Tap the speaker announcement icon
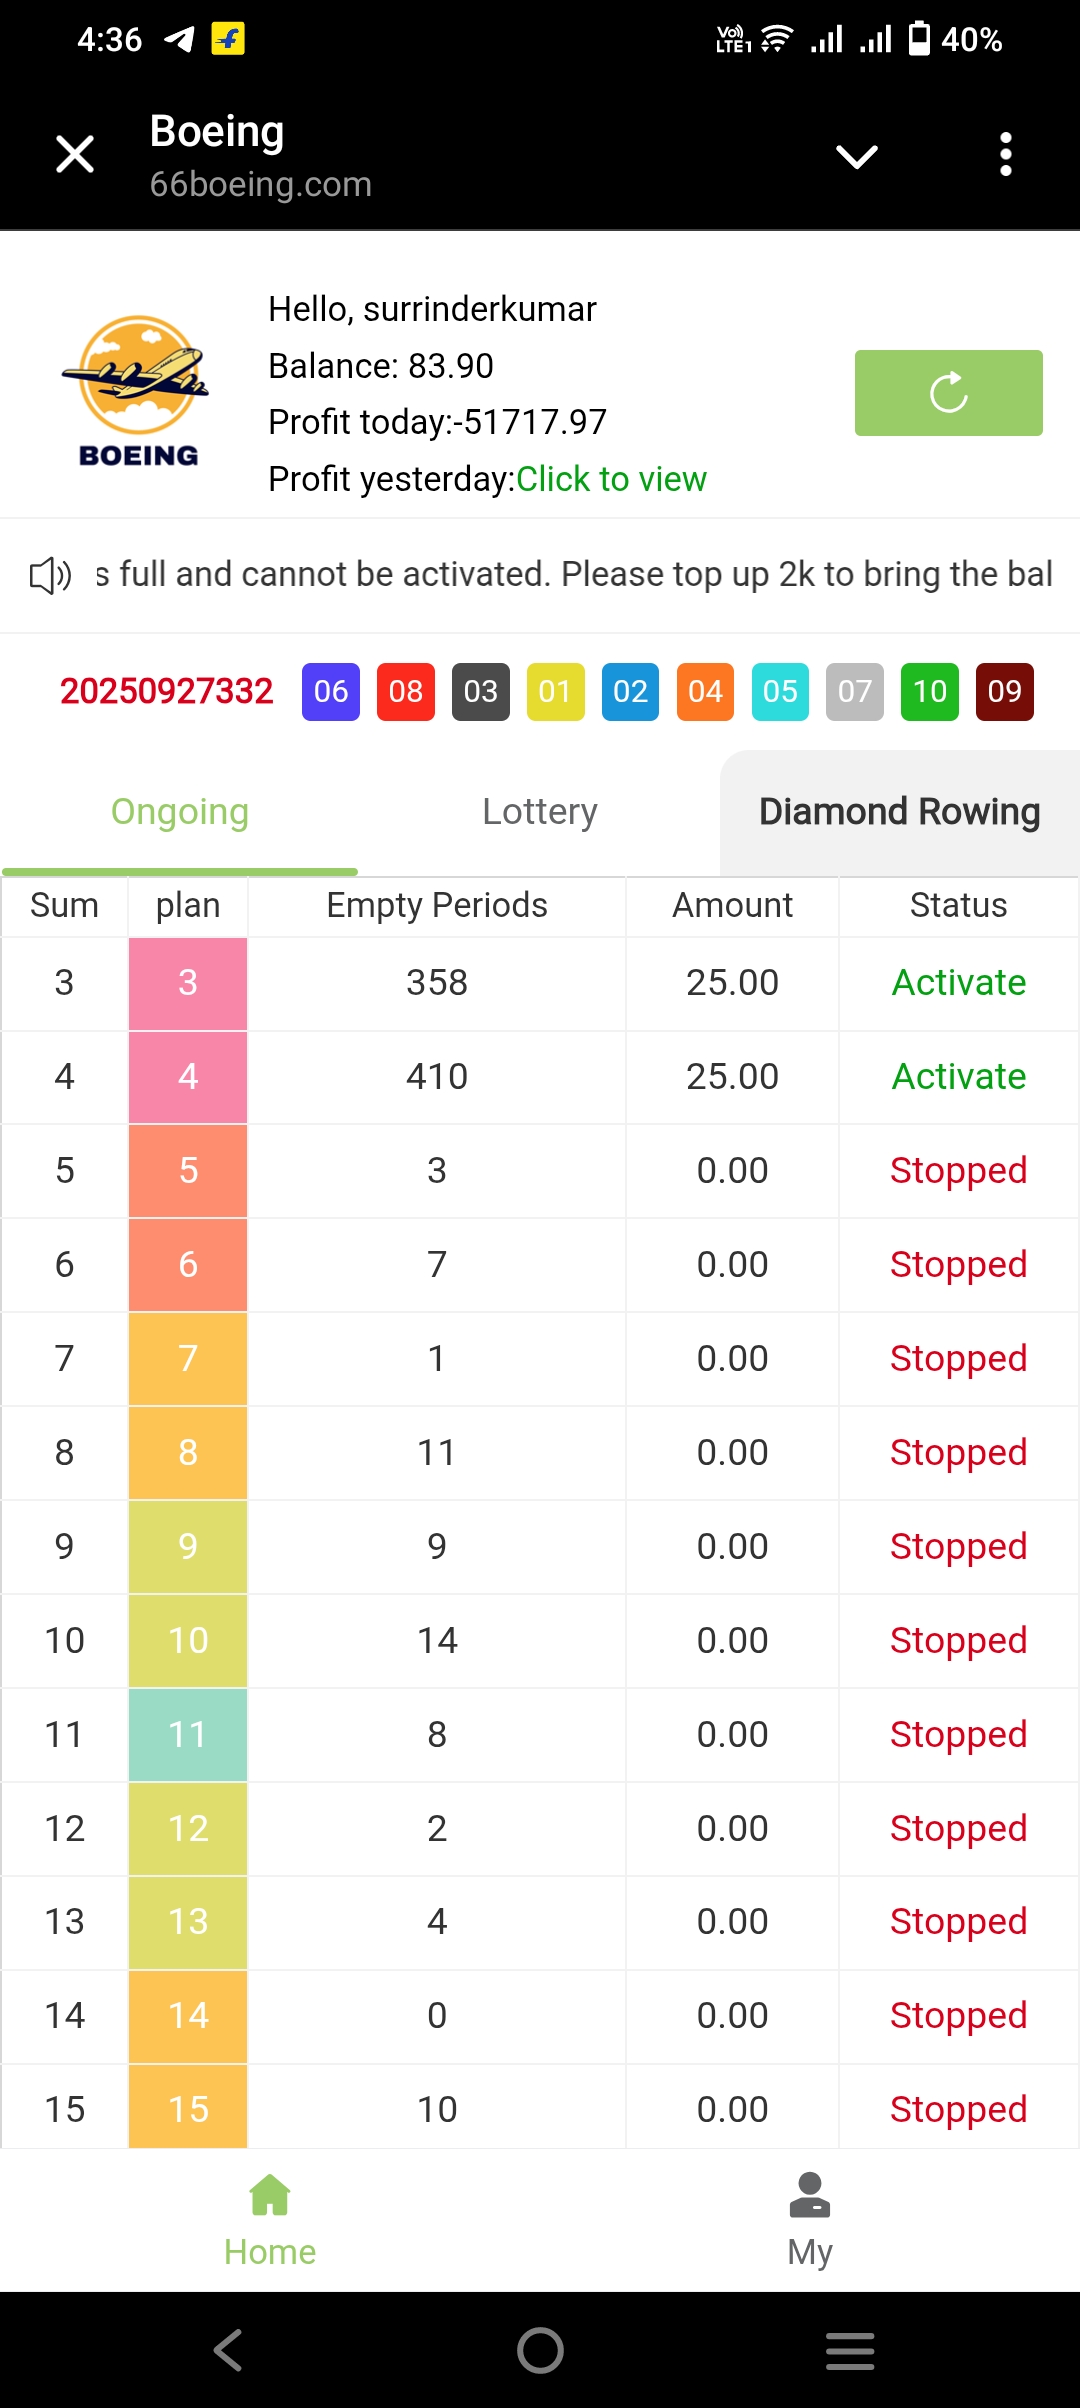The height and width of the screenshot is (2408, 1080). (50, 575)
